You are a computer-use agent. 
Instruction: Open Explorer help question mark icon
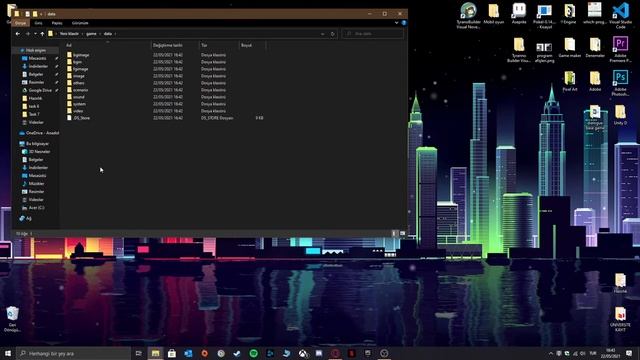(404, 23)
